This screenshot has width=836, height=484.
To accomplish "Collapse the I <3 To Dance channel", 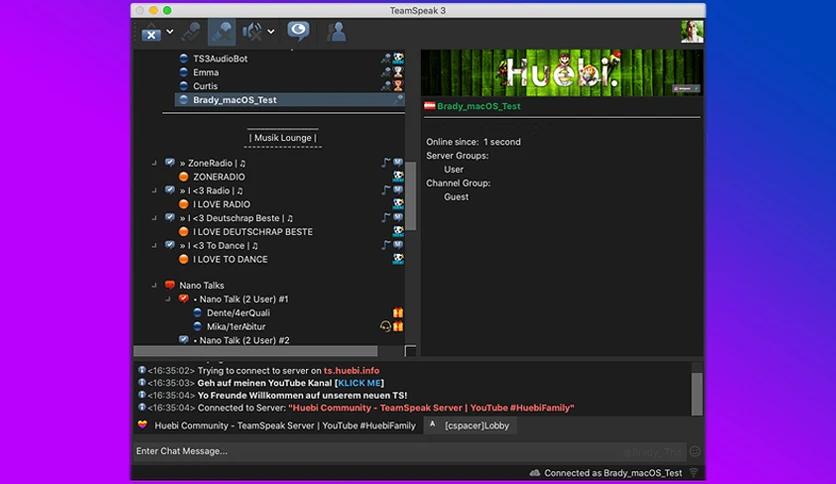I will point(154,245).
